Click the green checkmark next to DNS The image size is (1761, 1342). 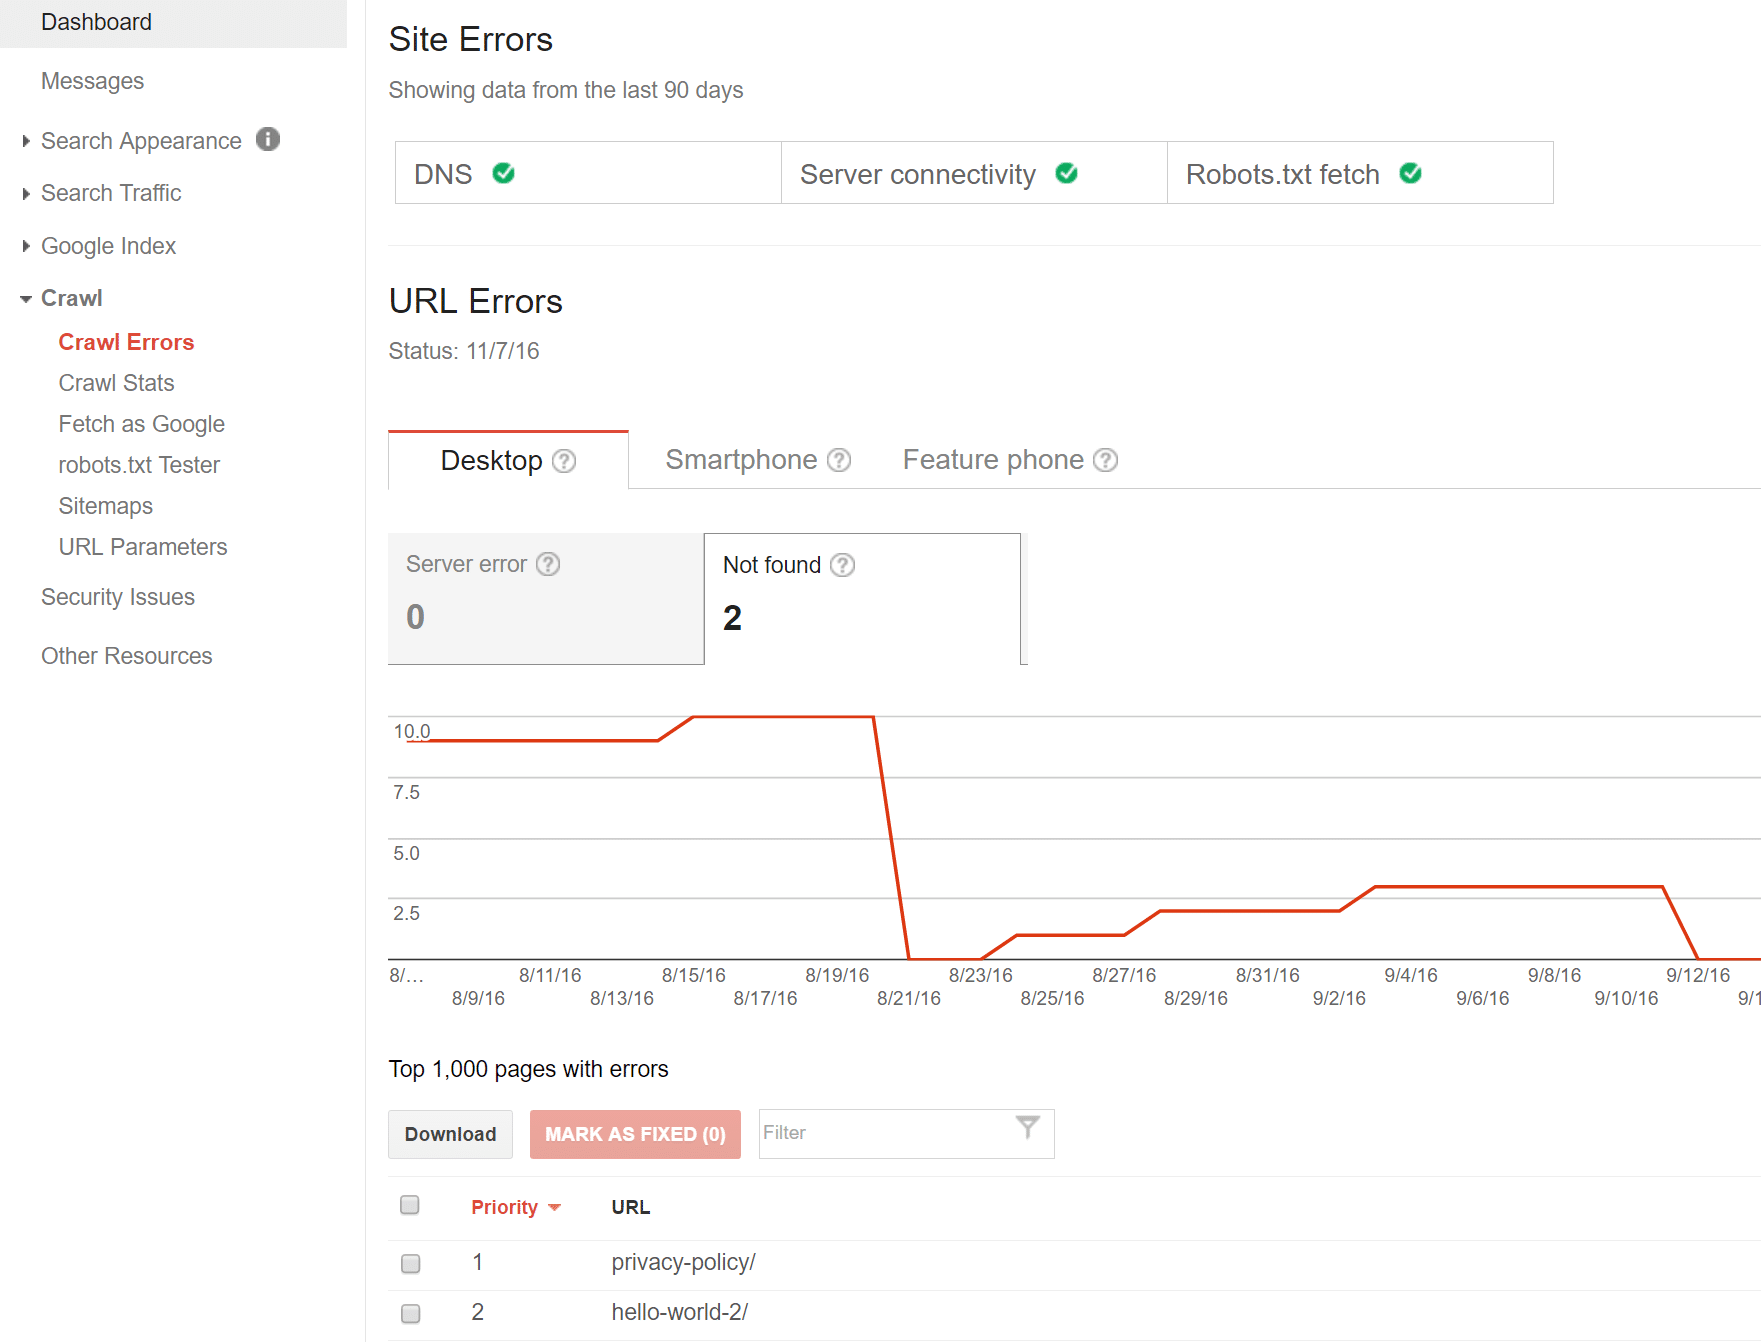coord(504,173)
